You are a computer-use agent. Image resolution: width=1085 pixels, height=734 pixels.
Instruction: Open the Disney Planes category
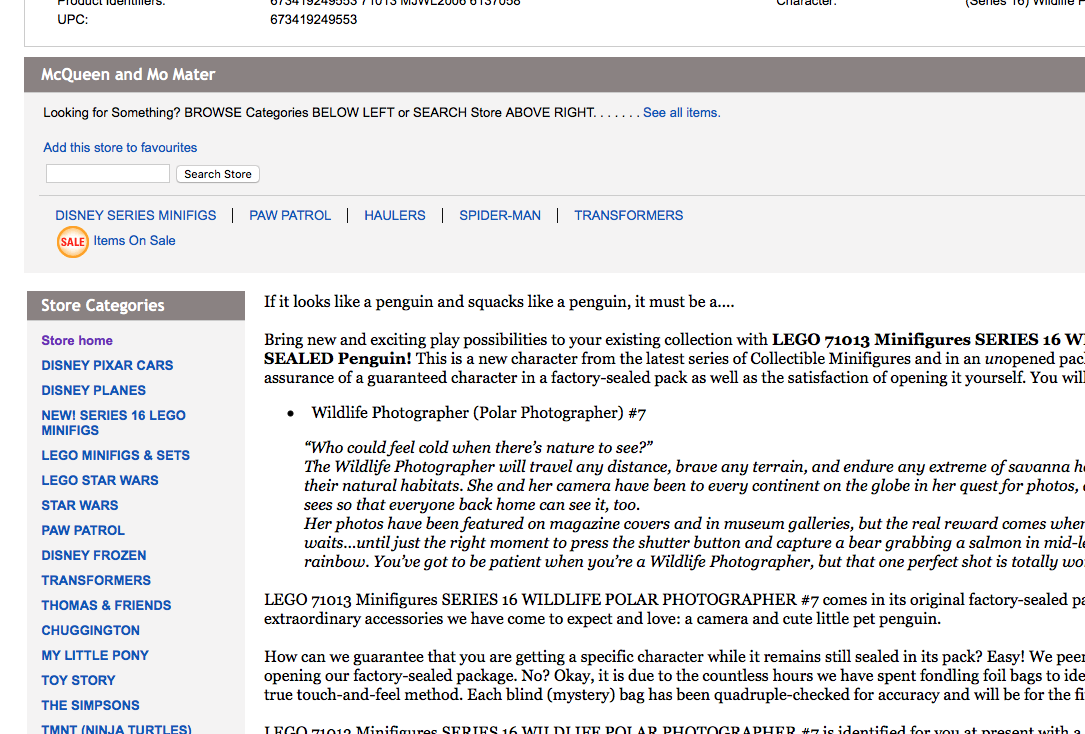pos(94,391)
